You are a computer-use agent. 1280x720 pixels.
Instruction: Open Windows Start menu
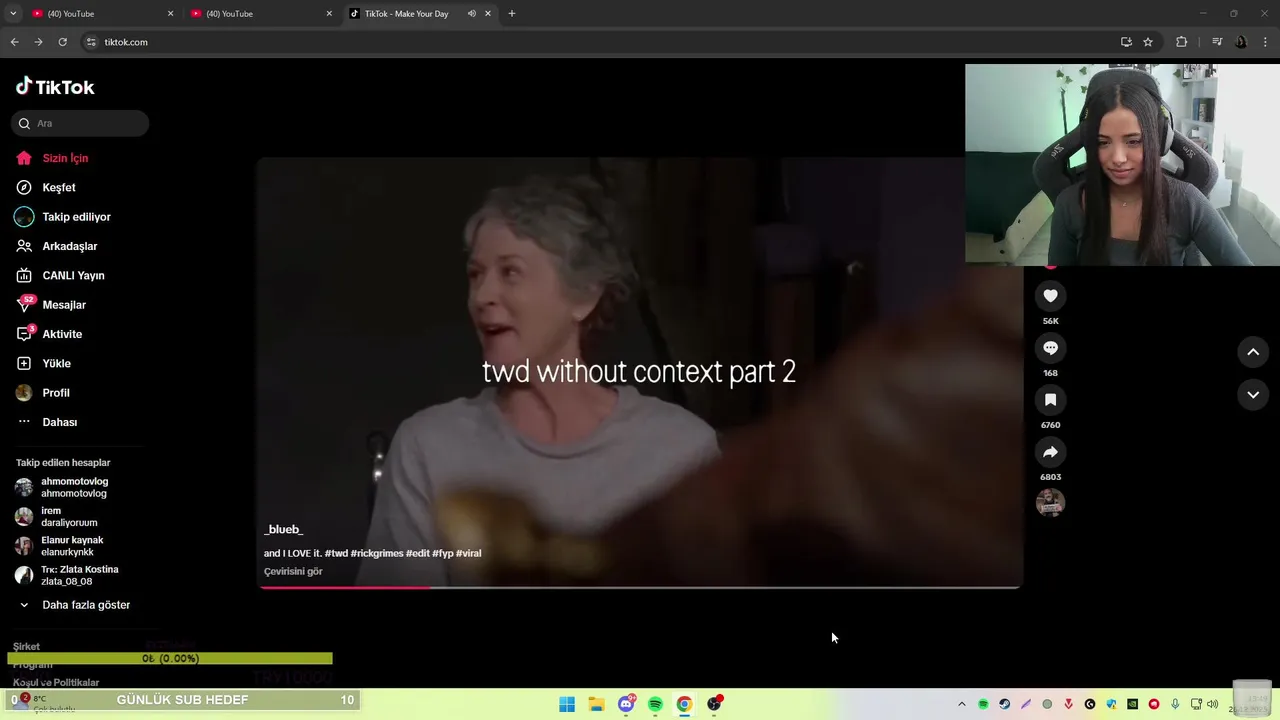tap(567, 704)
